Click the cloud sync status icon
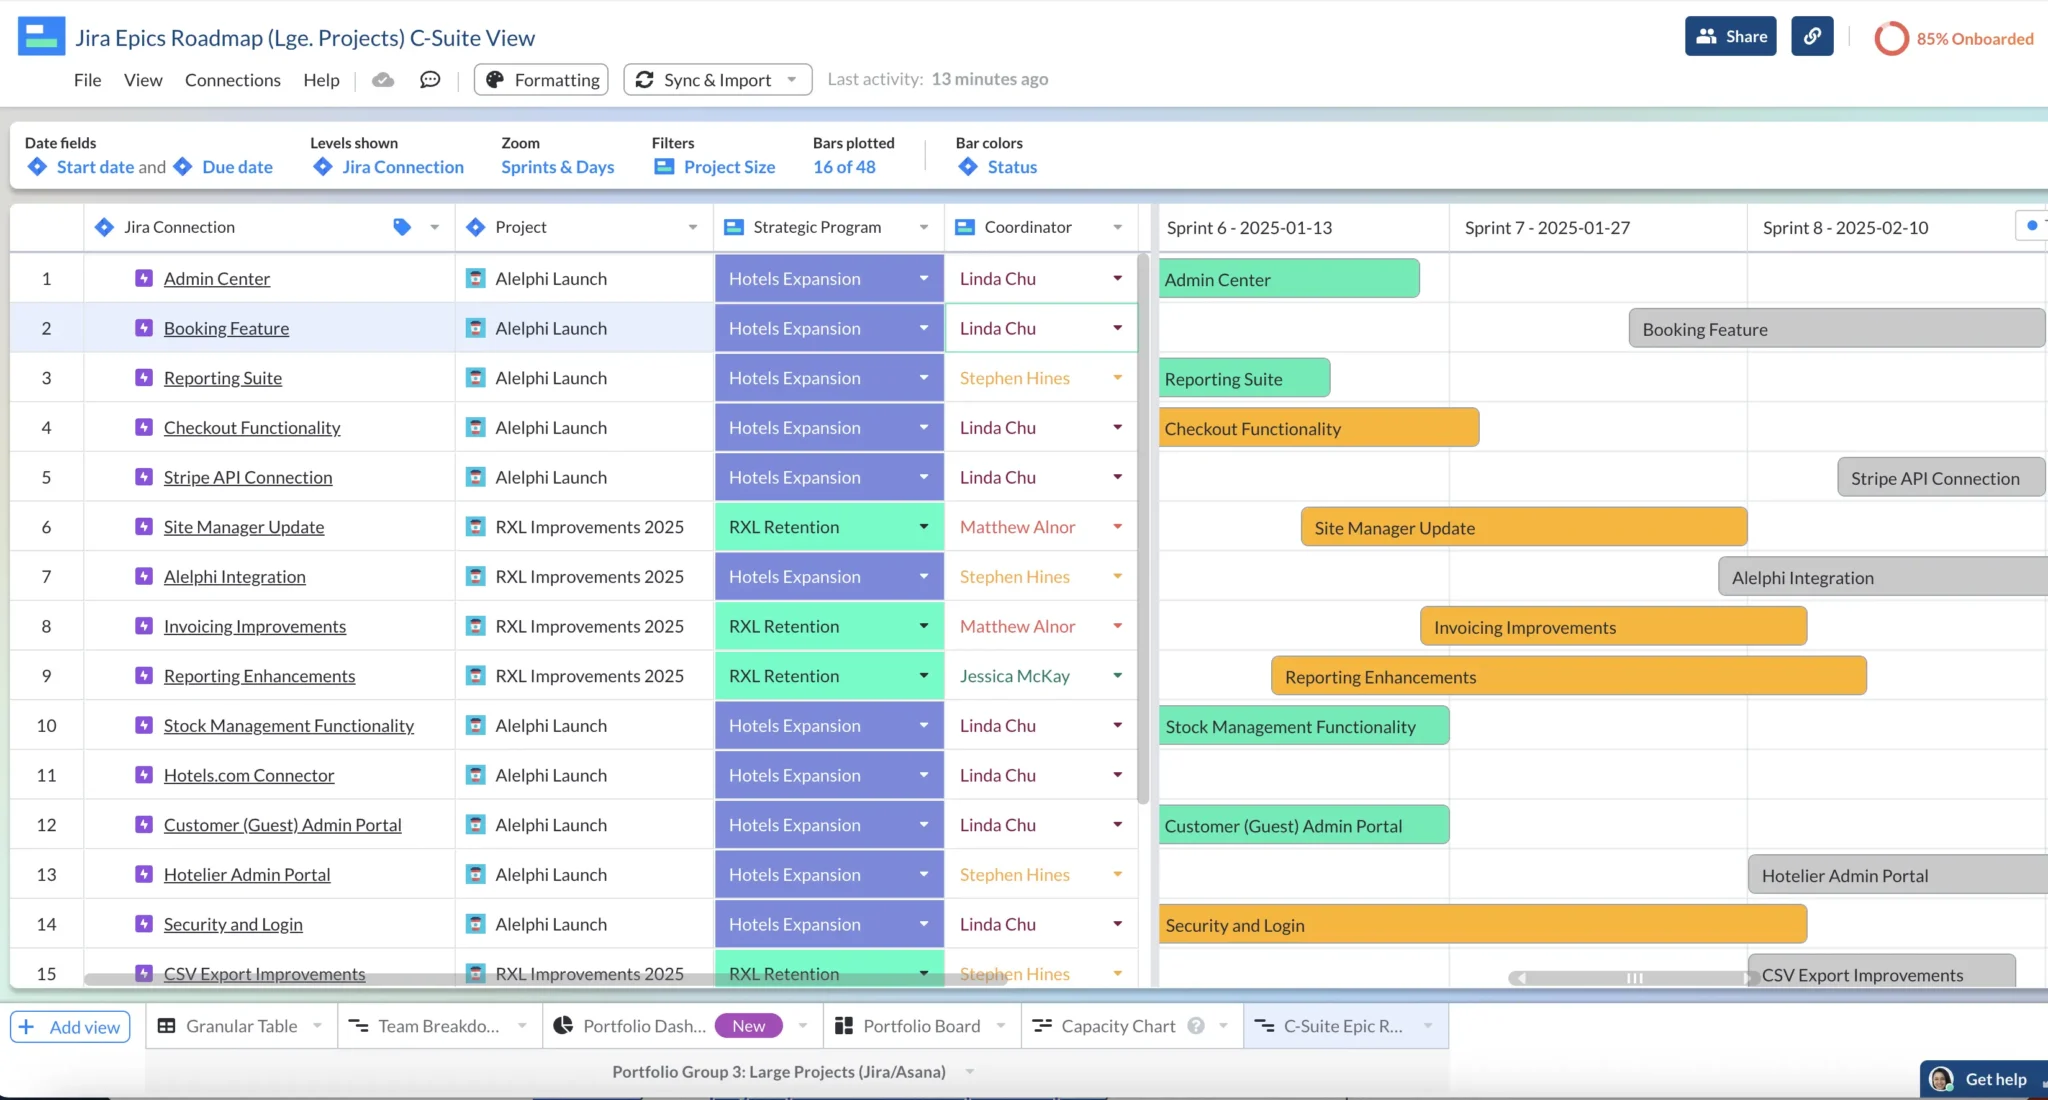This screenshot has height=1100, width=2048. point(383,80)
